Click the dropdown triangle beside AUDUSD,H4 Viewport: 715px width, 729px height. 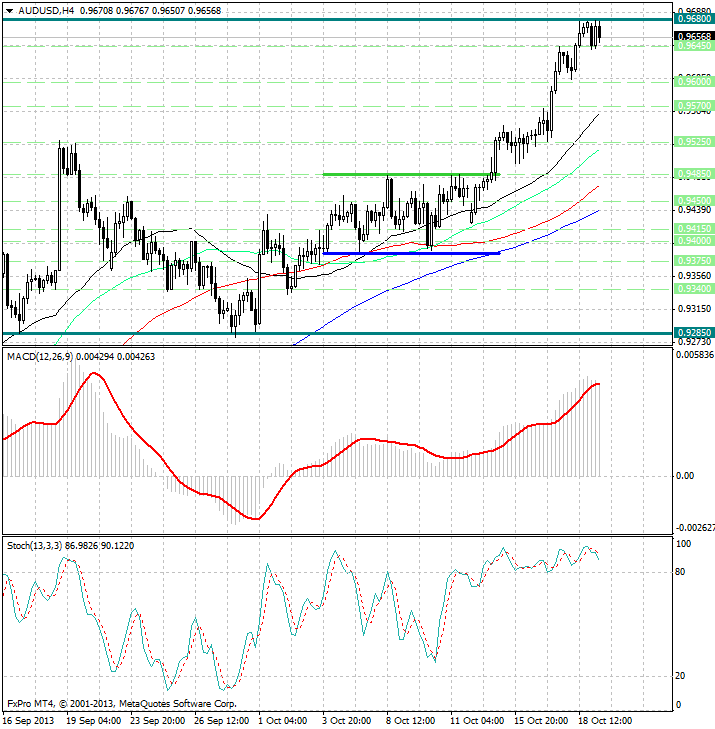[8, 10]
